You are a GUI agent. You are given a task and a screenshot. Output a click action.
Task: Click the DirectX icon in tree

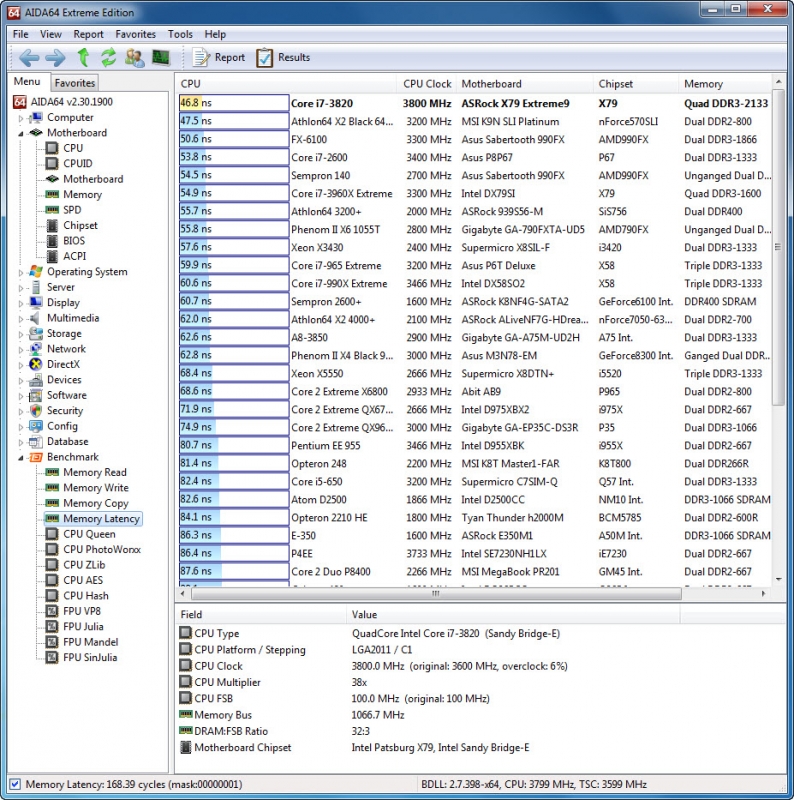coord(36,364)
